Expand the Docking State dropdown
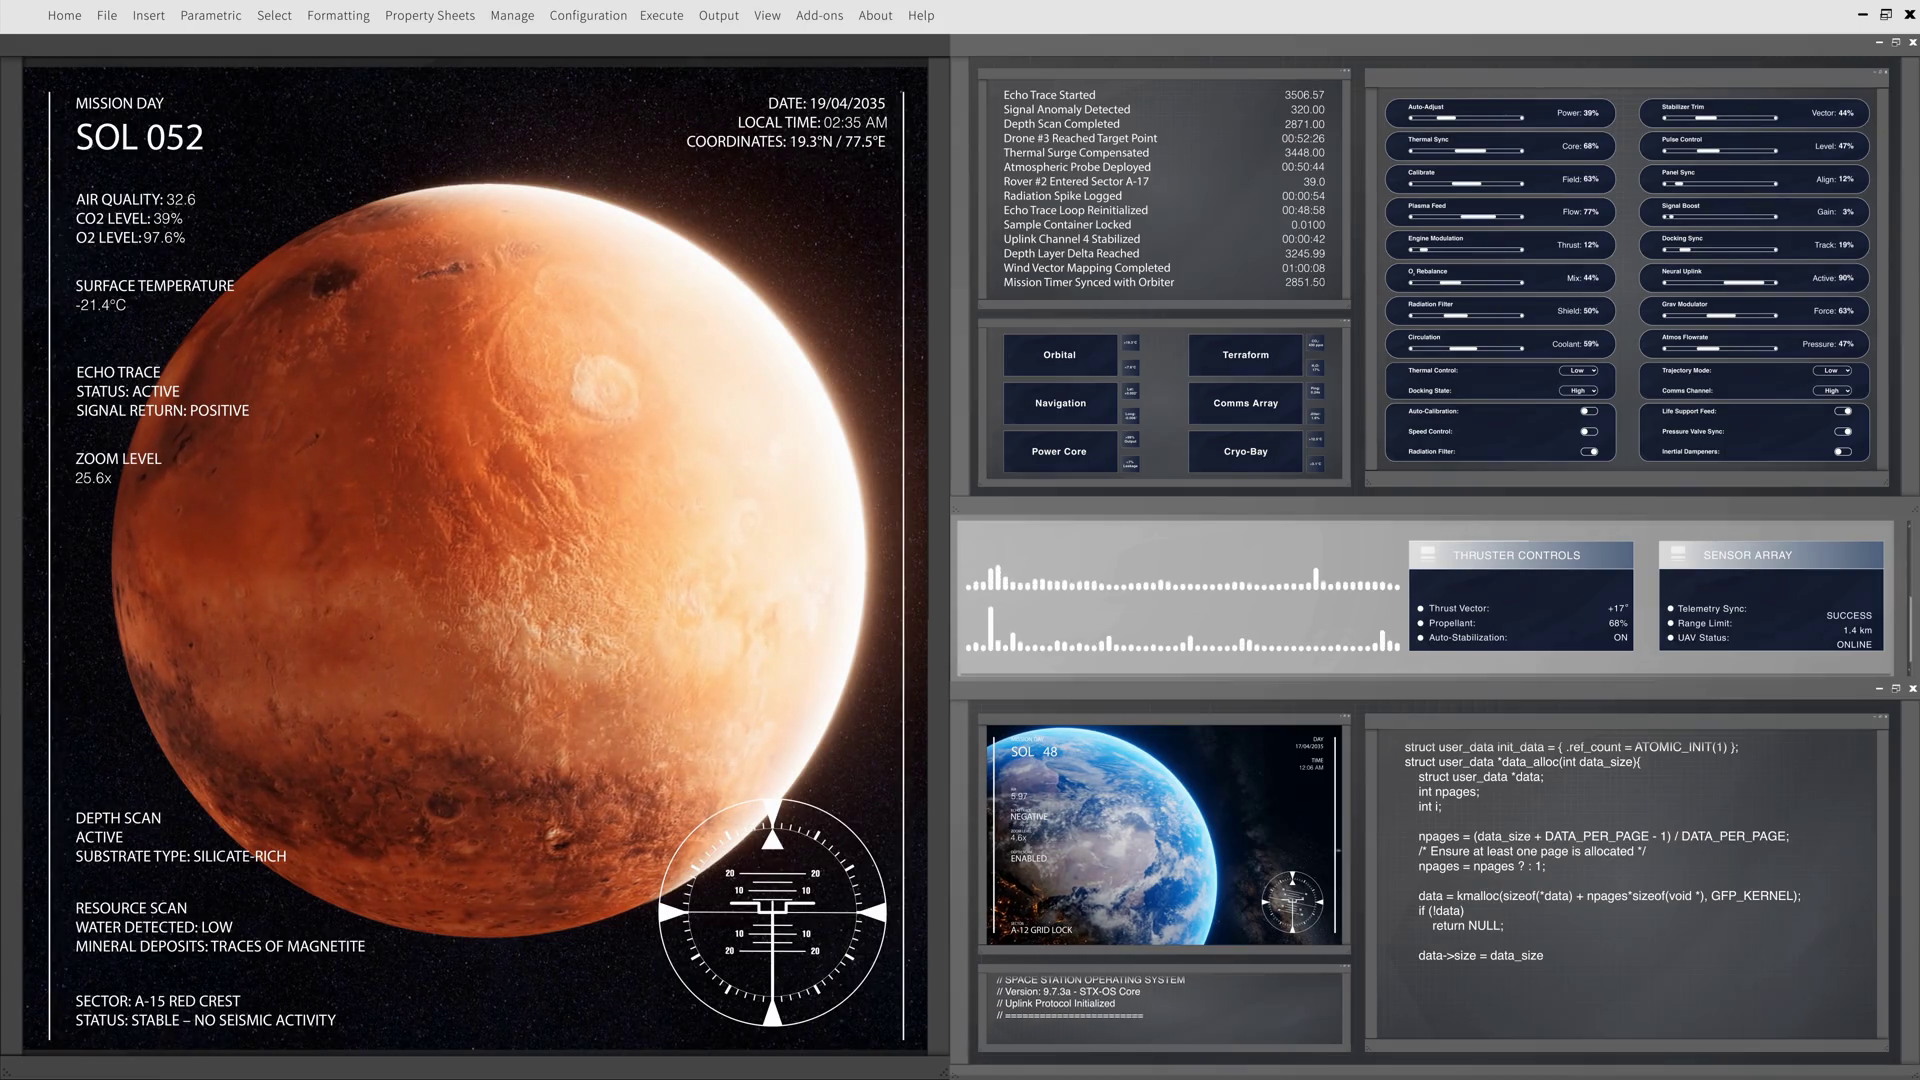 coord(1578,391)
